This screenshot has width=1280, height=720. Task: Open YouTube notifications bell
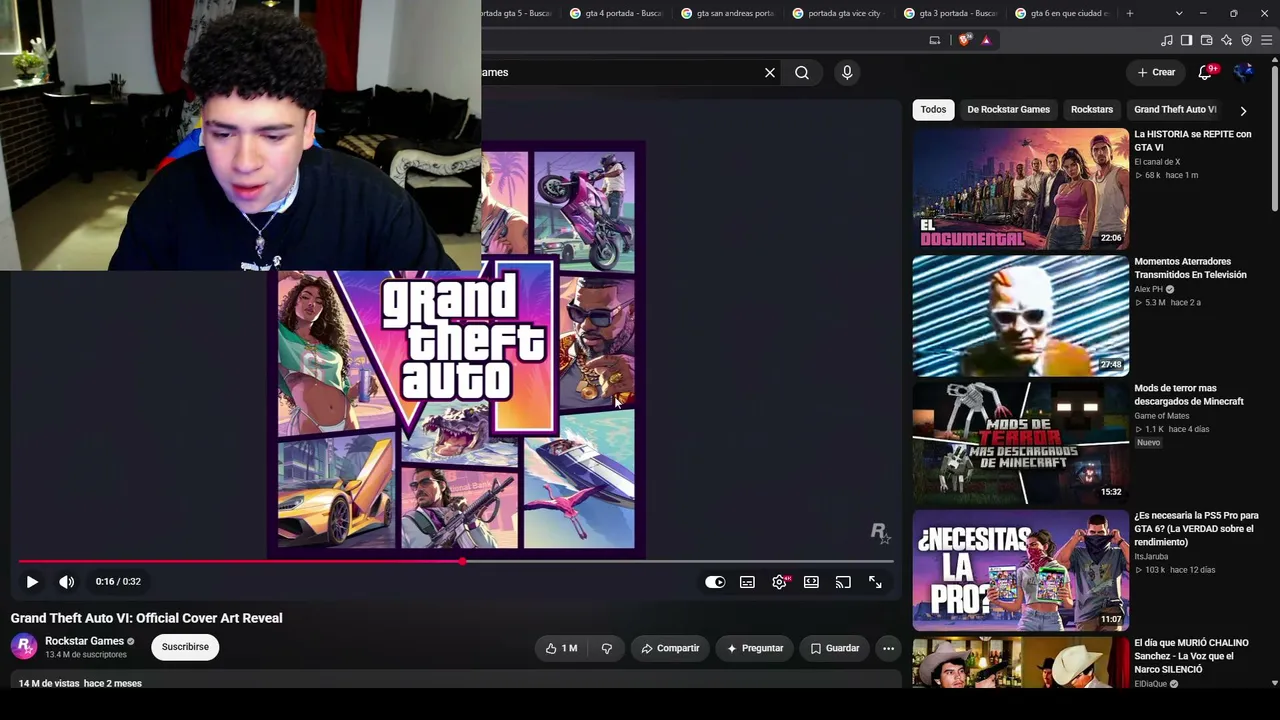(x=1206, y=72)
